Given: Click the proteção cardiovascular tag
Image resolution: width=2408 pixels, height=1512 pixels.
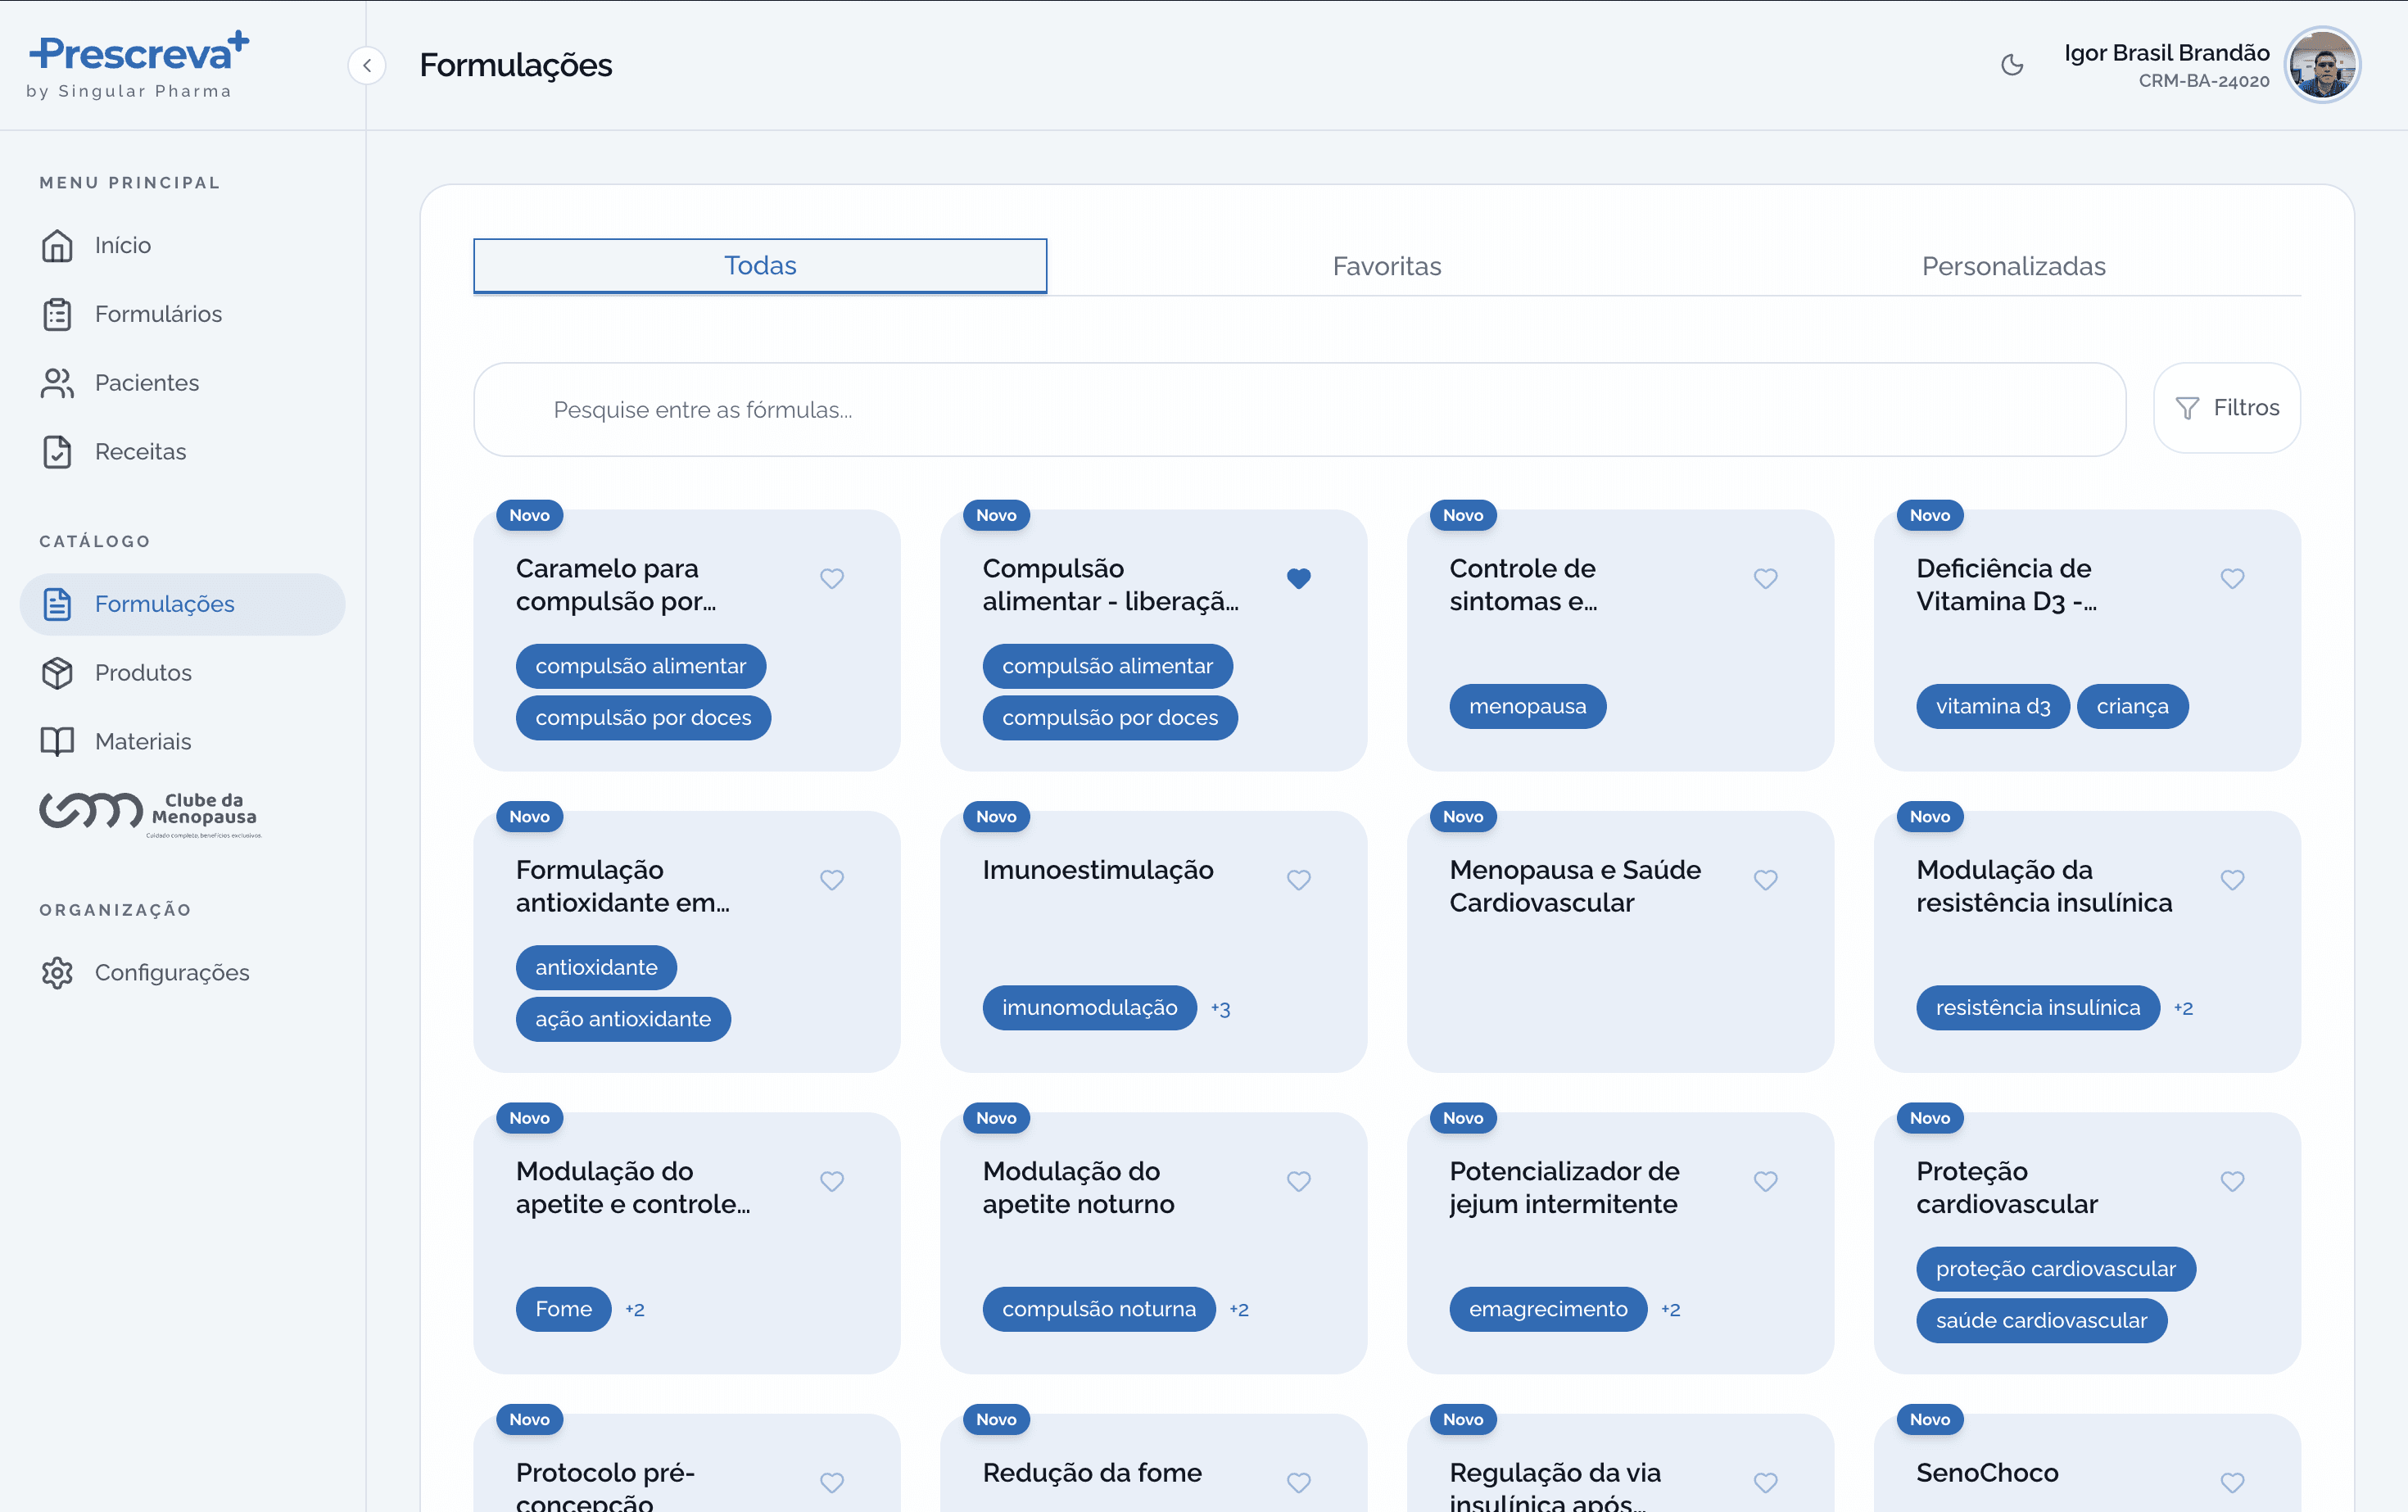Looking at the screenshot, I should [x=2055, y=1270].
